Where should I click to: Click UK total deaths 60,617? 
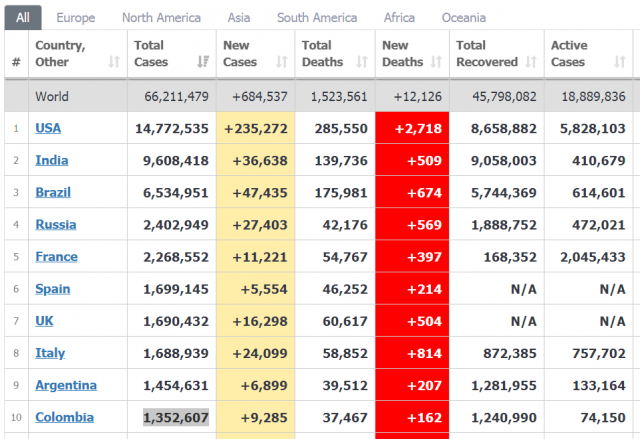[345, 321]
